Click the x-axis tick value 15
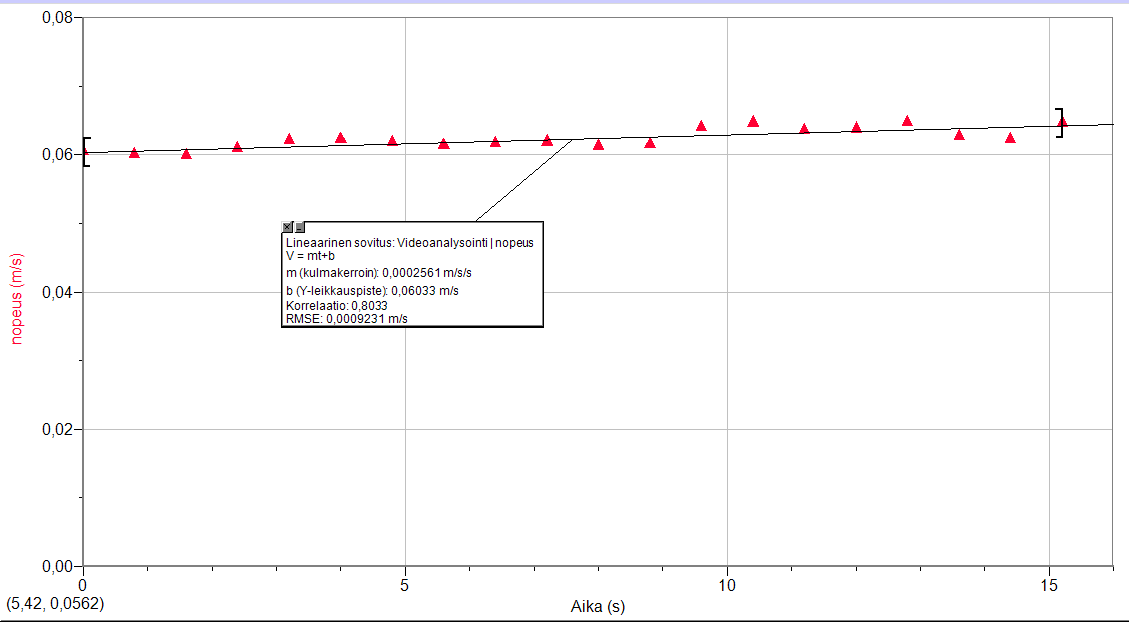The image size is (1129, 622). 1049,583
